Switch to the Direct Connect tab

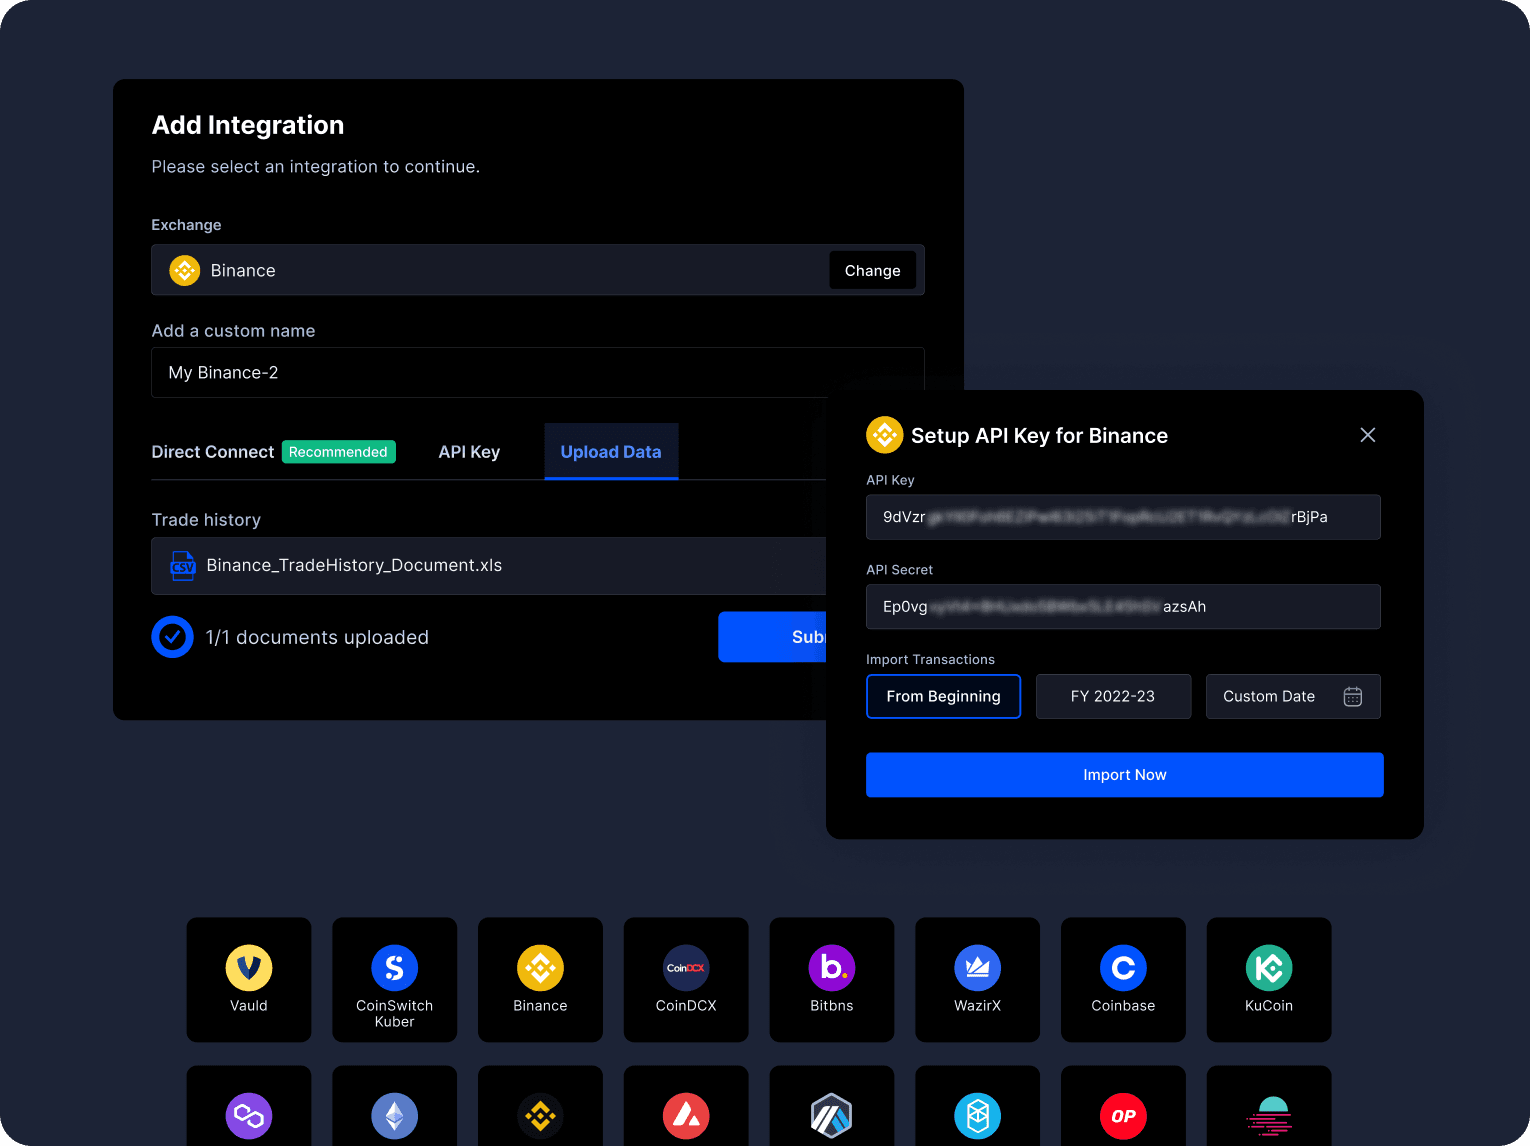coord(213,452)
